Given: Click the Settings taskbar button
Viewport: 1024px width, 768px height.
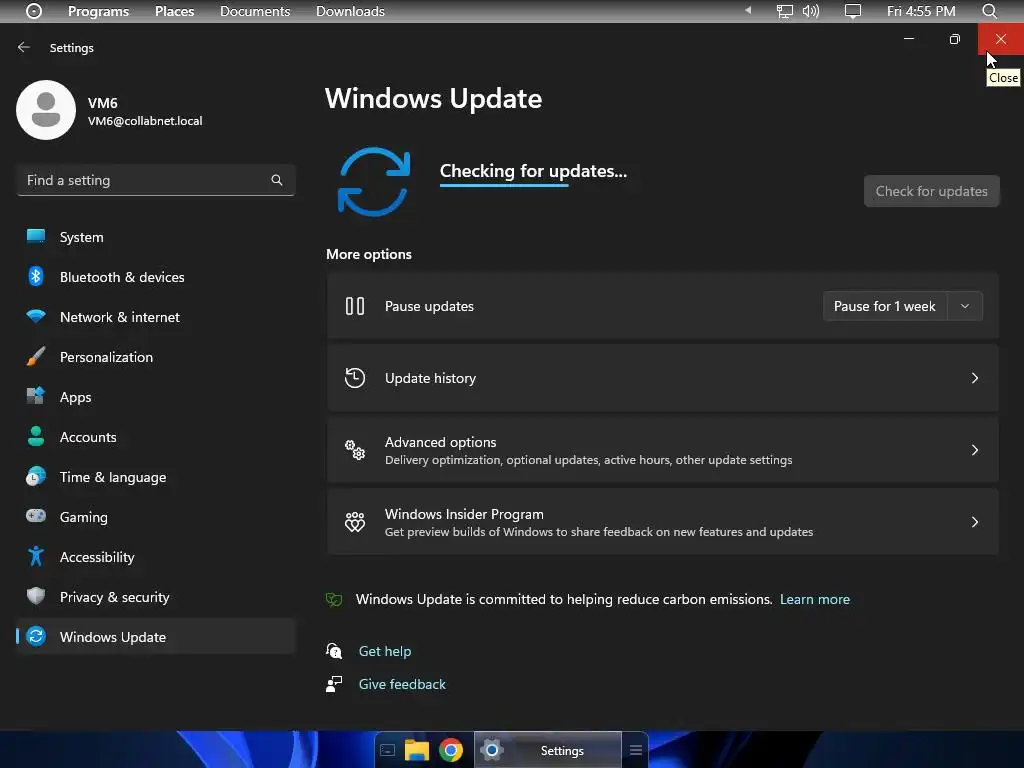Looking at the screenshot, I should (x=548, y=750).
